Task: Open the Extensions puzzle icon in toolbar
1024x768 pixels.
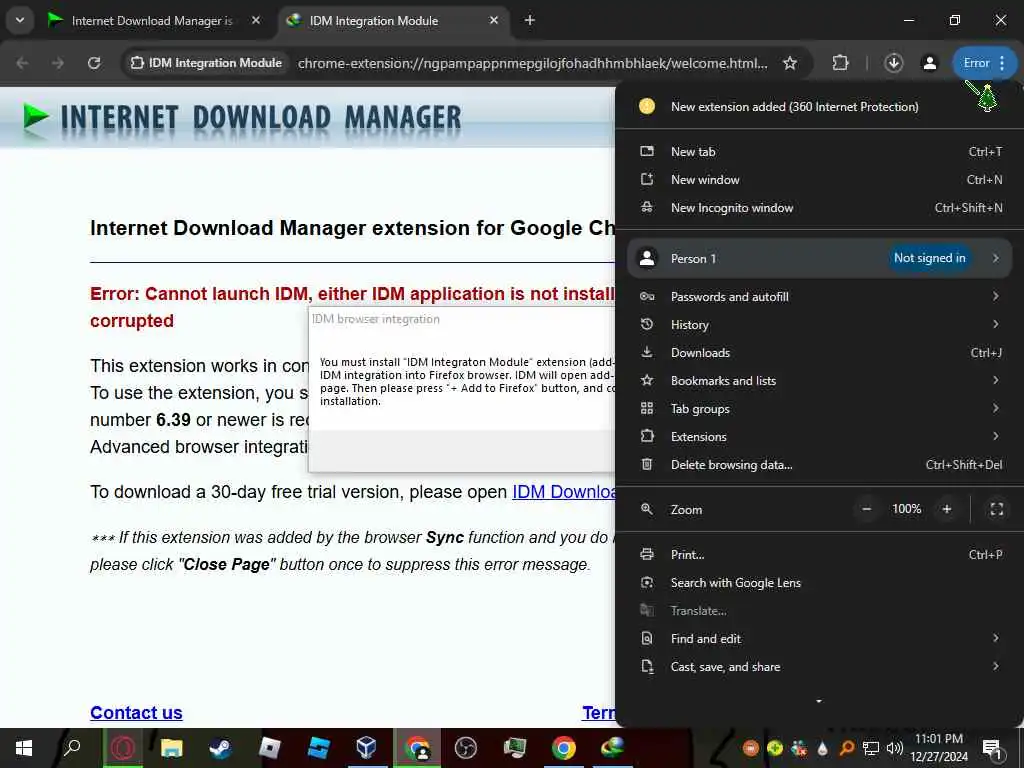Action: (840, 63)
